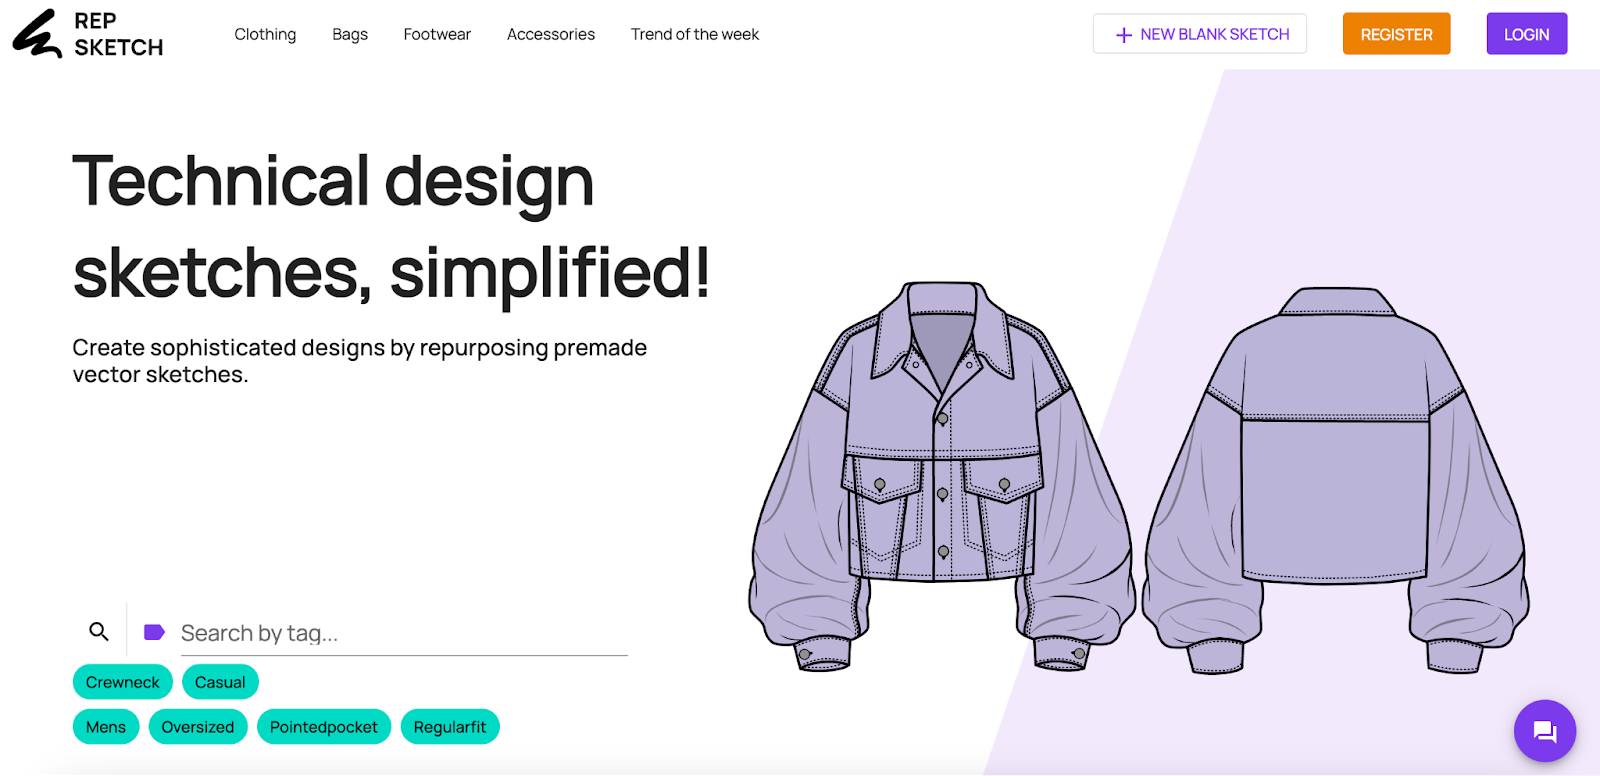1600x776 pixels.
Task: Open the Bags menu
Action: coord(350,34)
